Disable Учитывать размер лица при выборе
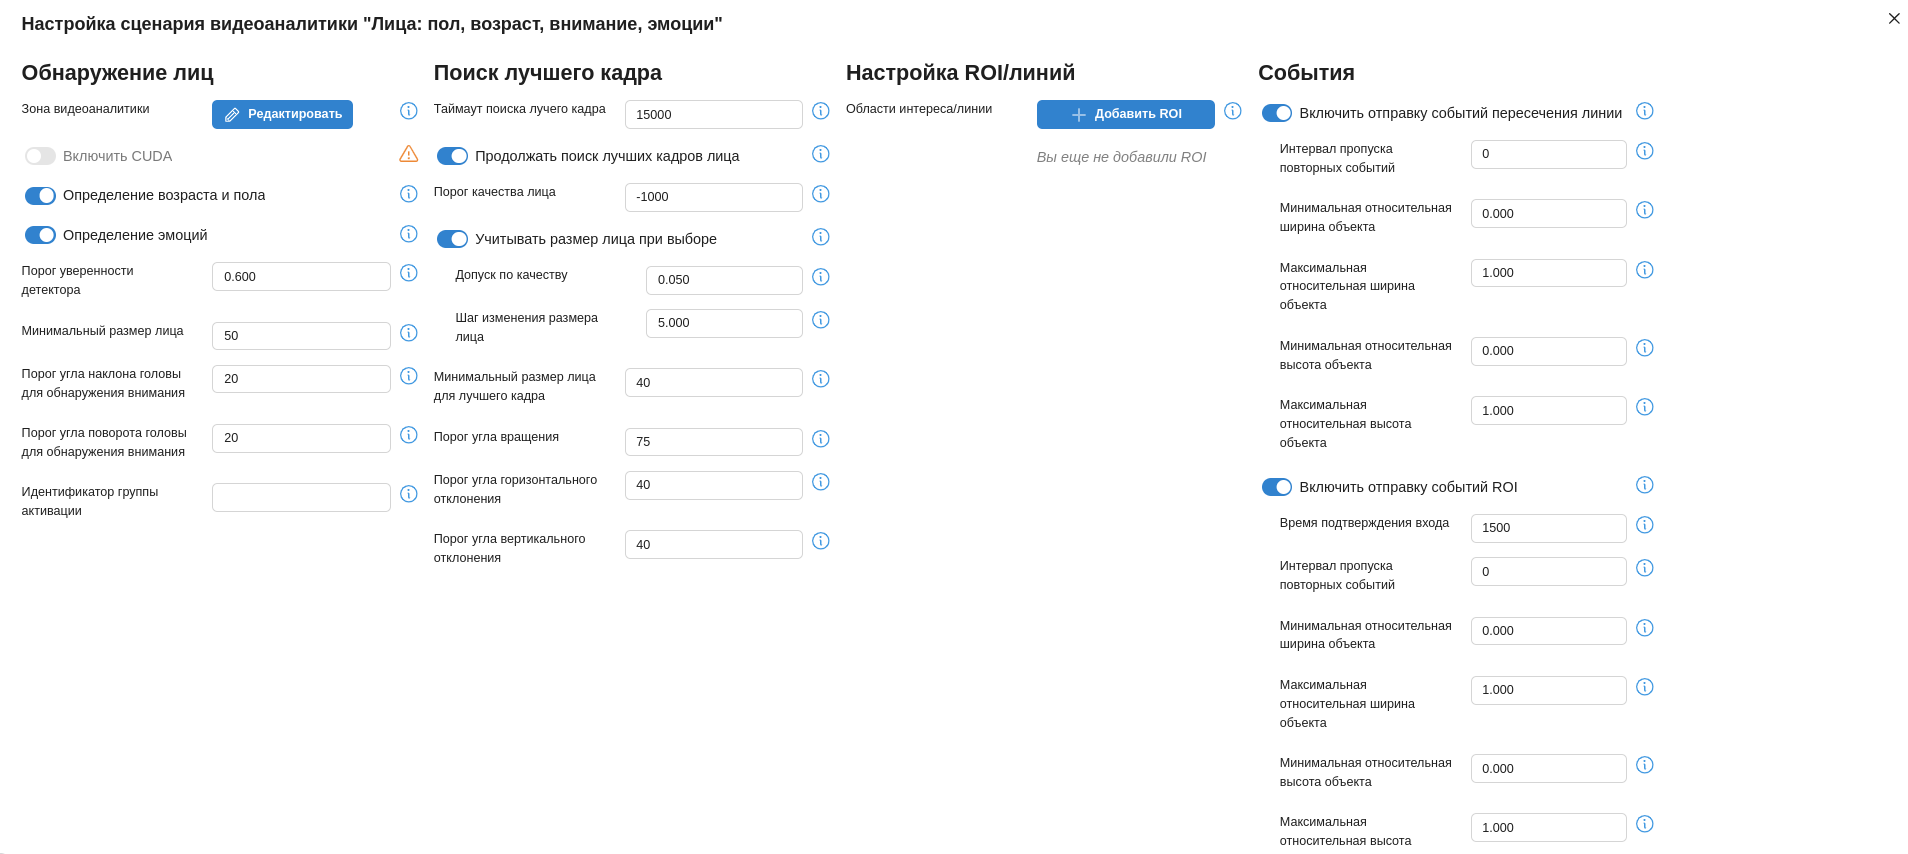The image size is (1908, 854). [452, 239]
